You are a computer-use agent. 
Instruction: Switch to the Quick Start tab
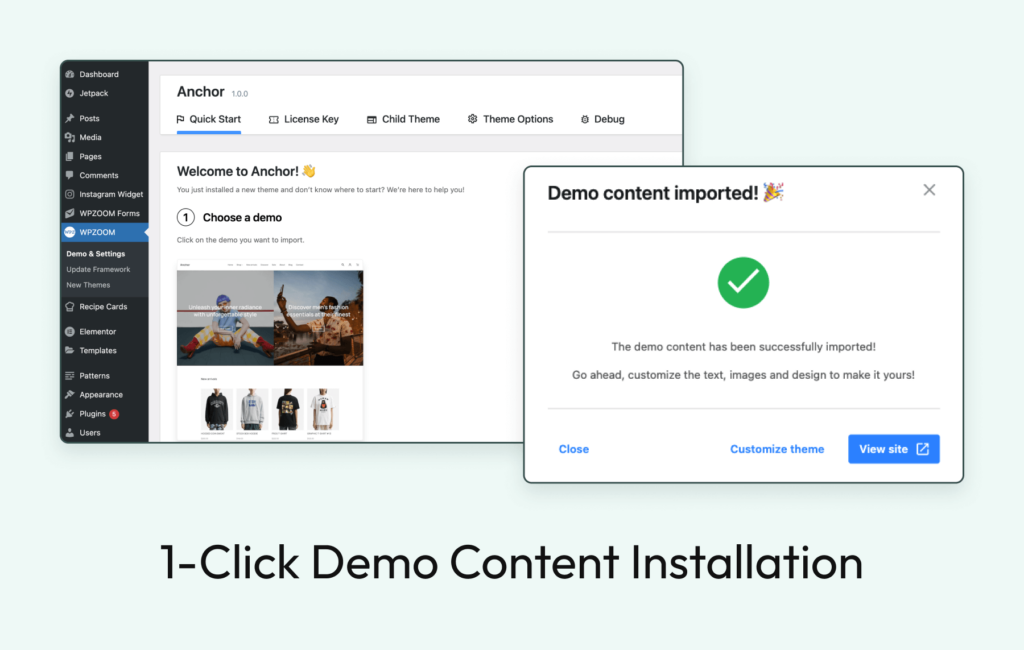pos(209,120)
